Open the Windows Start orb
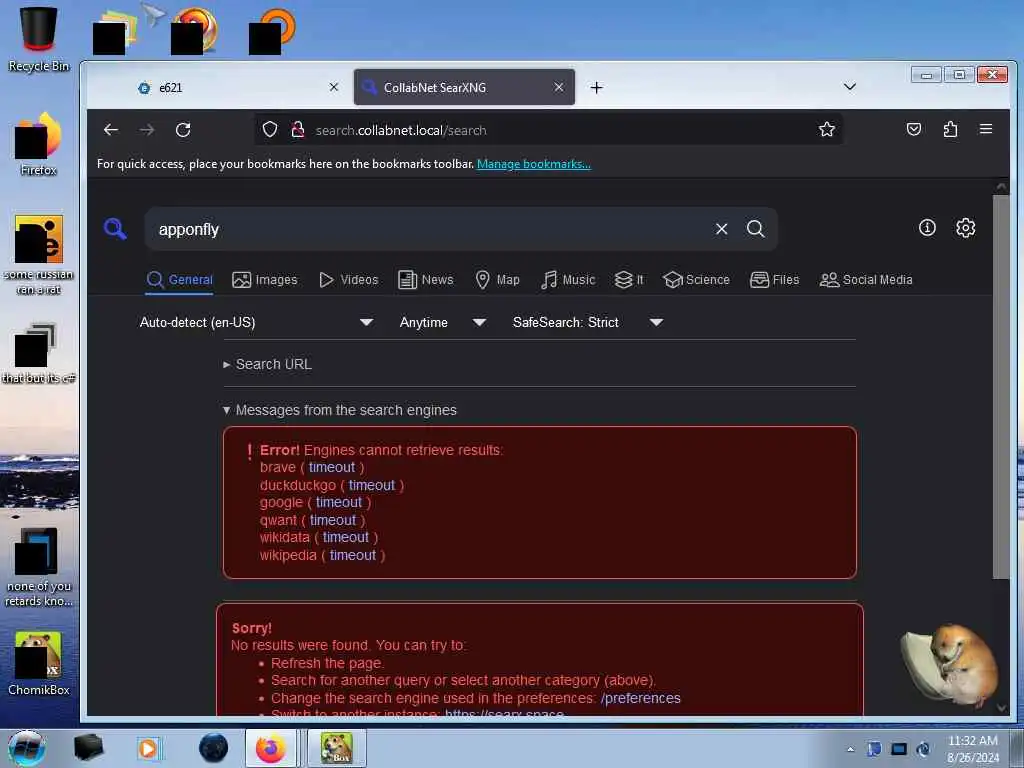 (26, 748)
